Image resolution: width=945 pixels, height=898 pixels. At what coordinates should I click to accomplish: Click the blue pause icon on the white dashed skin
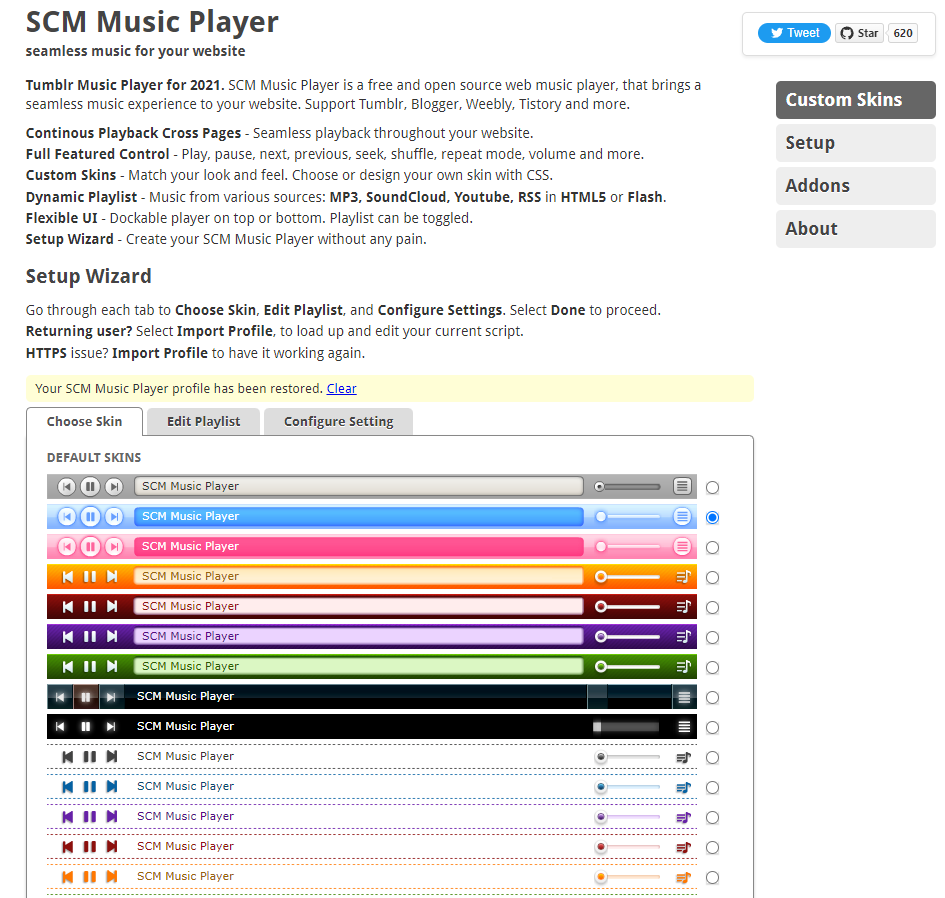point(90,787)
